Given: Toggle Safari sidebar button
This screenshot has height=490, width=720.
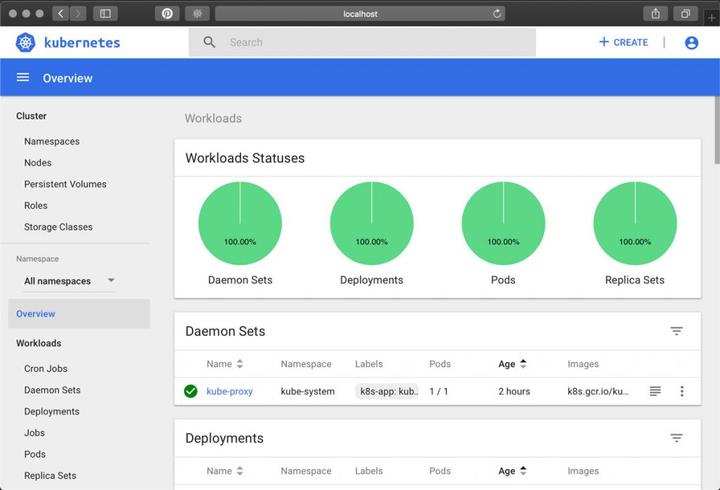Looking at the screenshot, I should 105,13.
